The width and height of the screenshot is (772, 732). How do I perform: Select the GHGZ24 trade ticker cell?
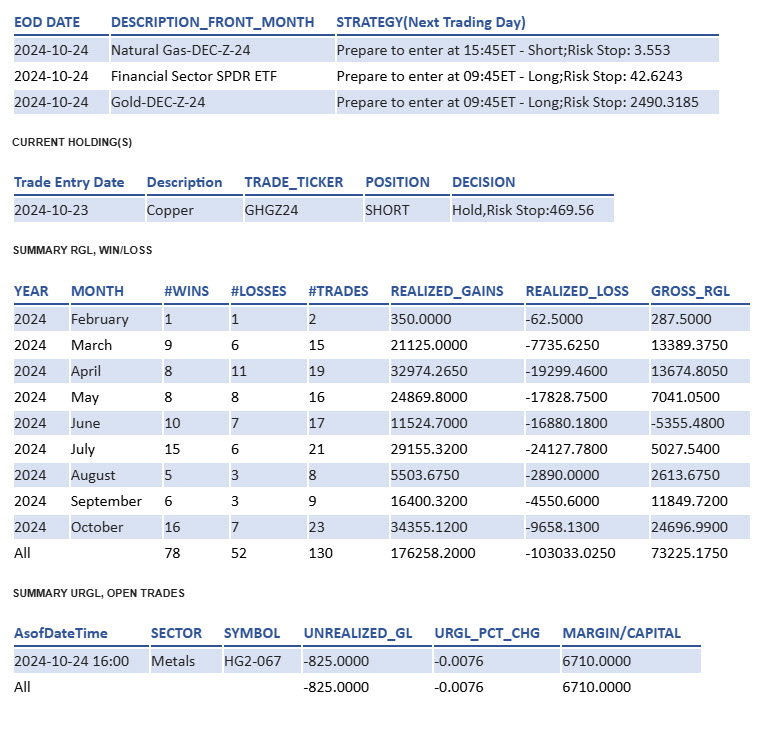point(271,210)
